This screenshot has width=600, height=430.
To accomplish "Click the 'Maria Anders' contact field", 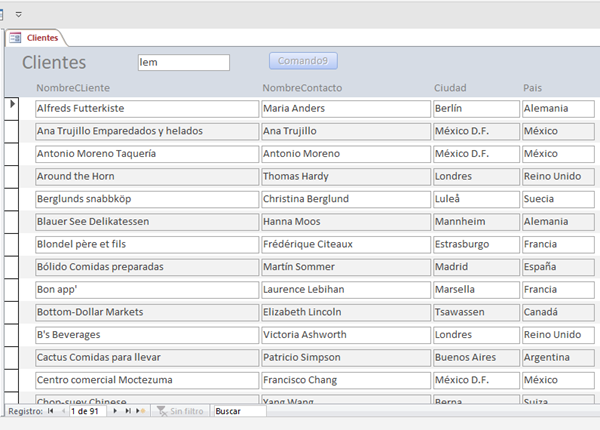I will (x=346, y=109).
